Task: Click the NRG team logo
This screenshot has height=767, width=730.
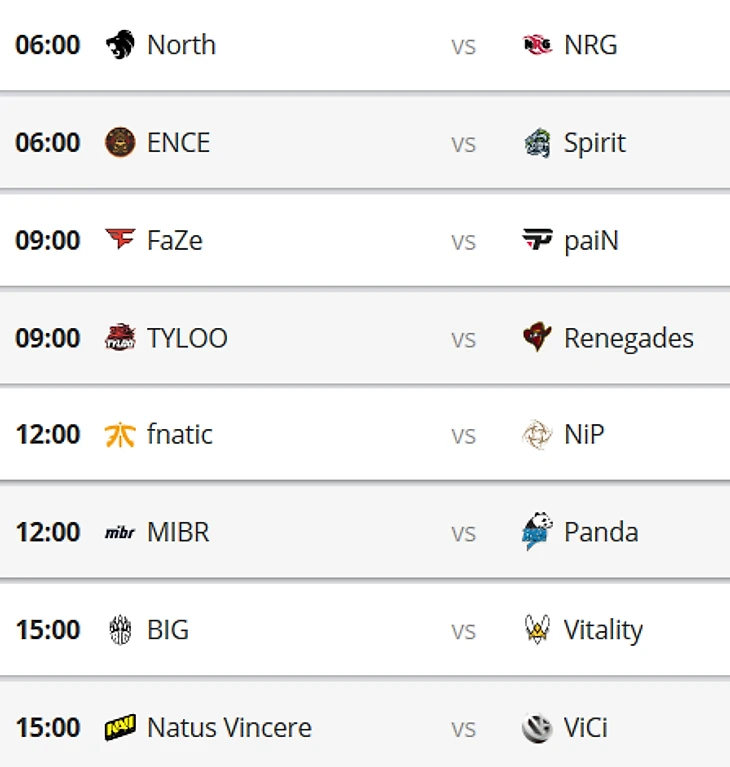Action: pos(537,45)
